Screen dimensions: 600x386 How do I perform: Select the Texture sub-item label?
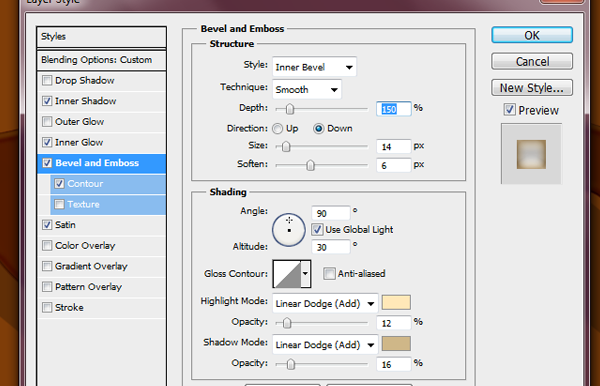point(83,204)
